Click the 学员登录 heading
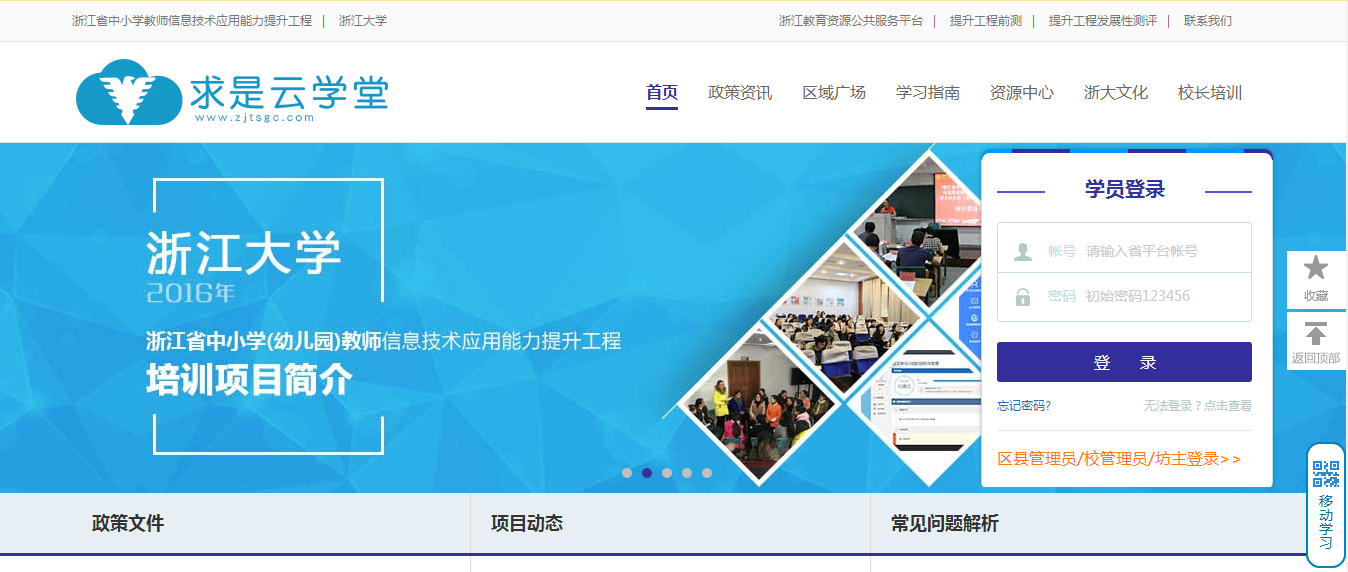Viewport: 1348px width, 572px height. coord(1125,190)
